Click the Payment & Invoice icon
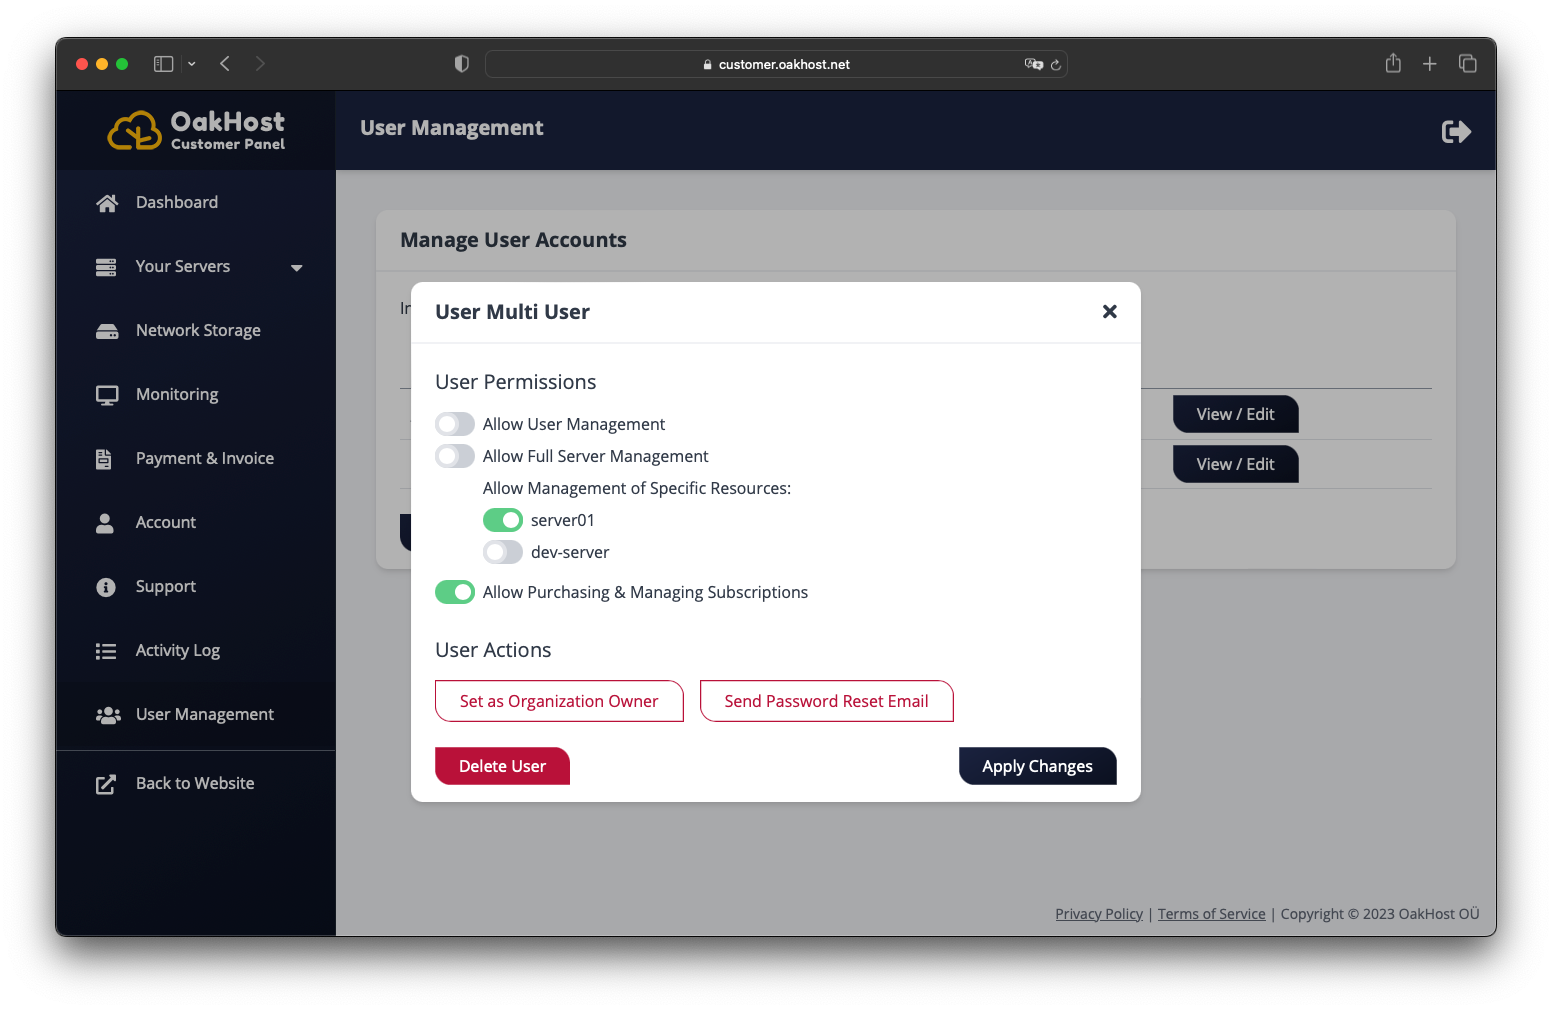The width and height of the screenshot is (1552, 1010). pos(106,458)
